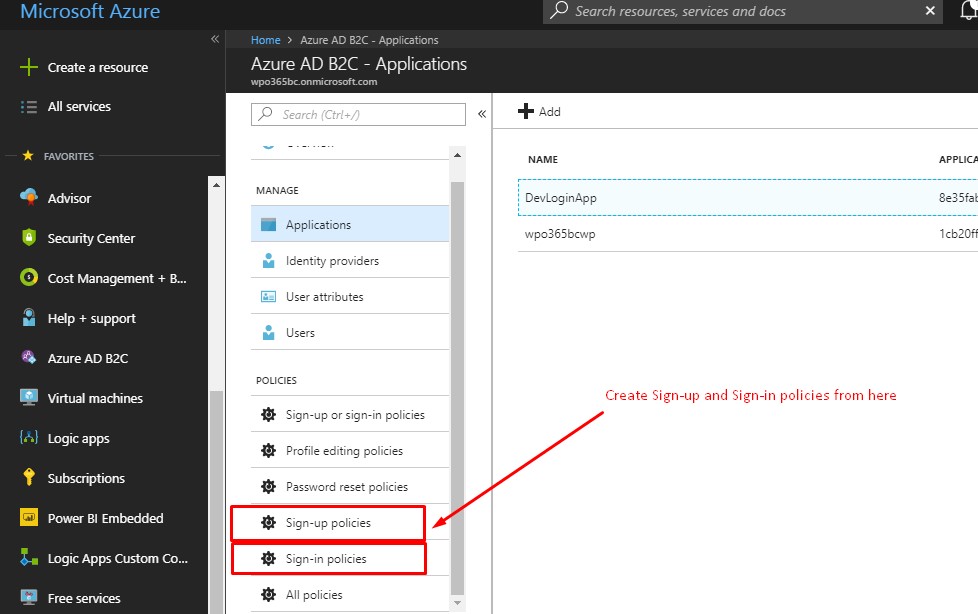The width and height of the screenshot is (978, 614).
Task: Click the Applications blade icon
Action: pyautogui.click(x=268, y=224)
